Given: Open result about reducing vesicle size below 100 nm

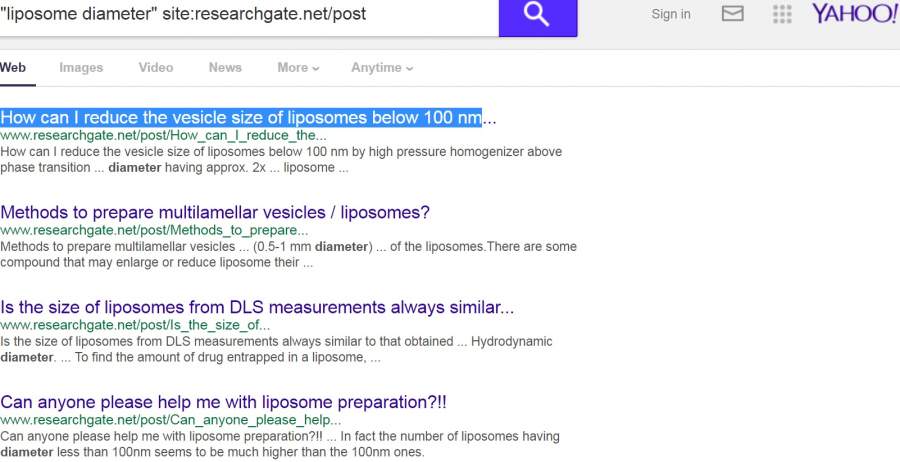Looking at the screenshot, I should (x=248, y=118).
